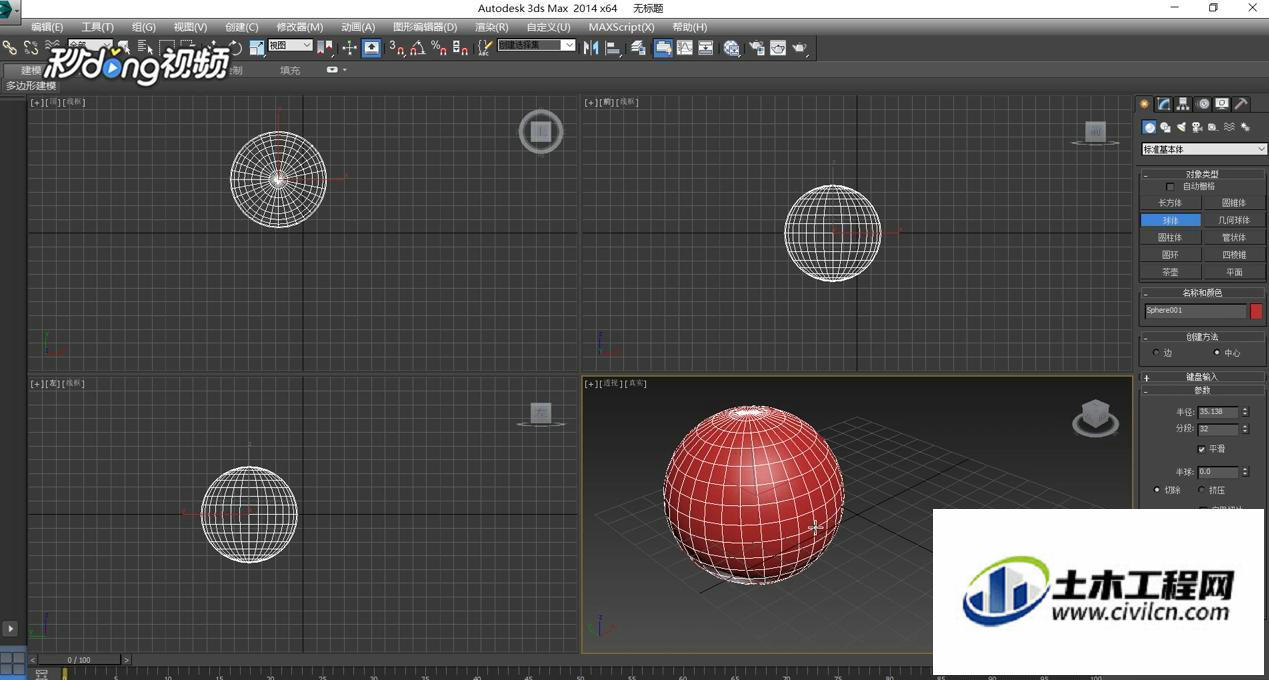Open the 工具(T) menu

[x=97, y=27]
